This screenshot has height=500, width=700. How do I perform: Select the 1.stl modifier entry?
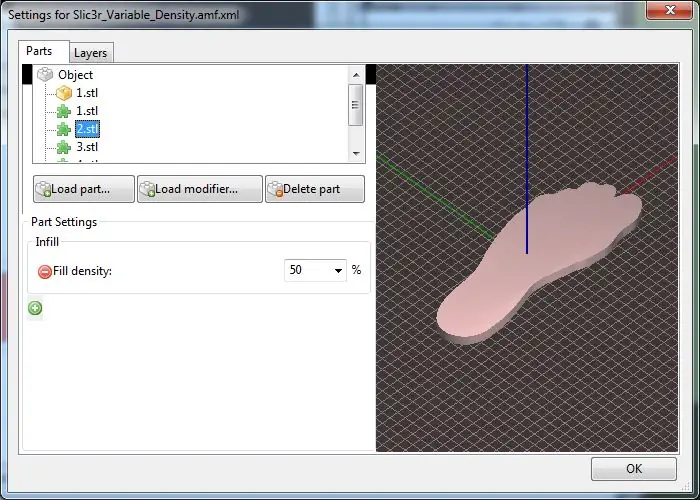(87, 111)
